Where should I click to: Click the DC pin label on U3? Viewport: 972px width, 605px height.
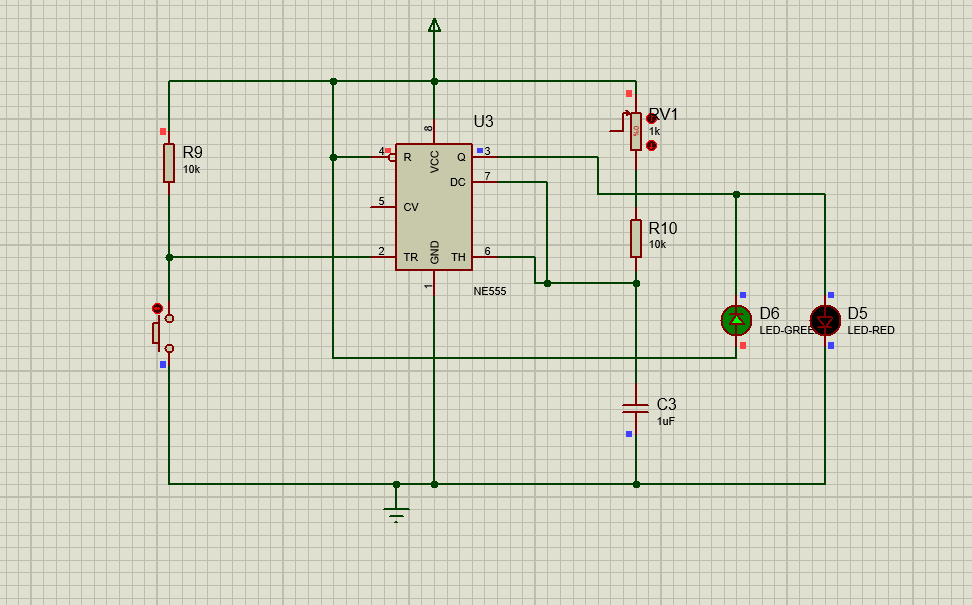click(457, 182)
